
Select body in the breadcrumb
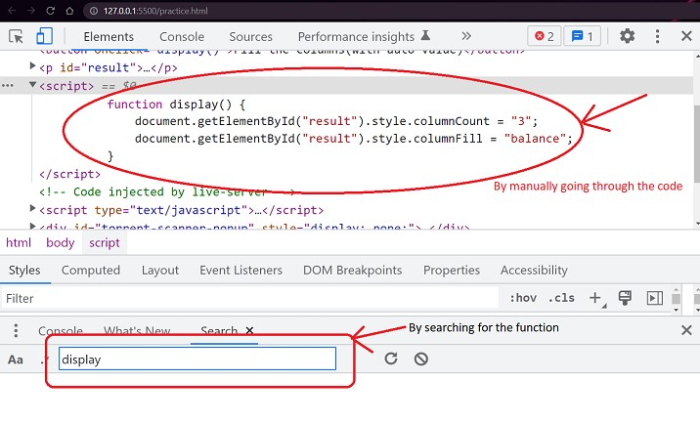60,242
